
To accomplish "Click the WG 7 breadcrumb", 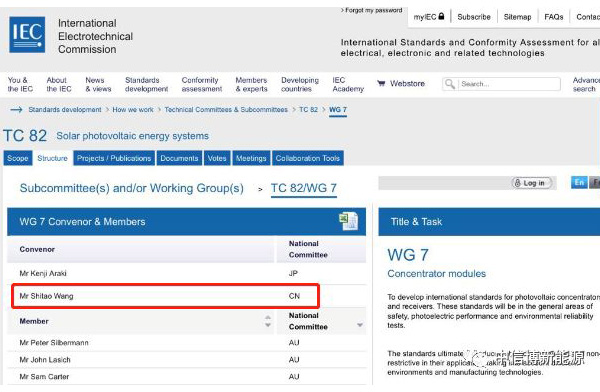I will pyautogui.click(x=338, y=110).
